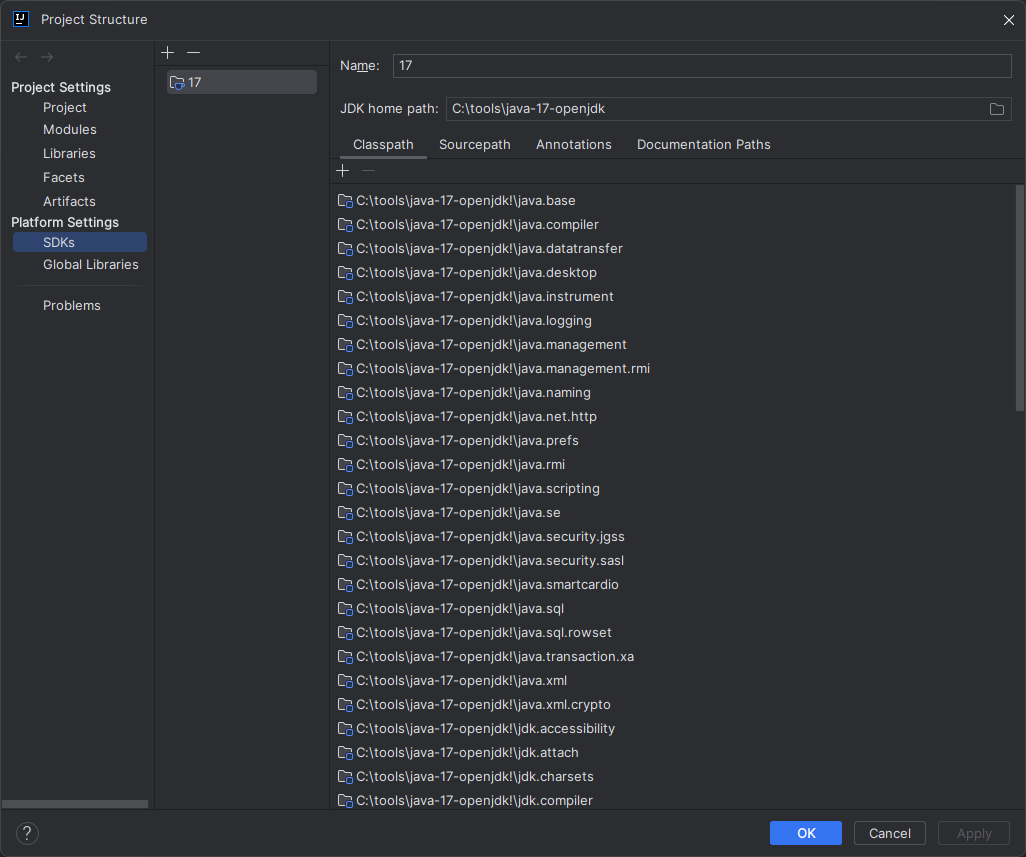Select the java.xml.crypto classpath entry
This screenshot has height=857, width=1026.
click(474, 705)
